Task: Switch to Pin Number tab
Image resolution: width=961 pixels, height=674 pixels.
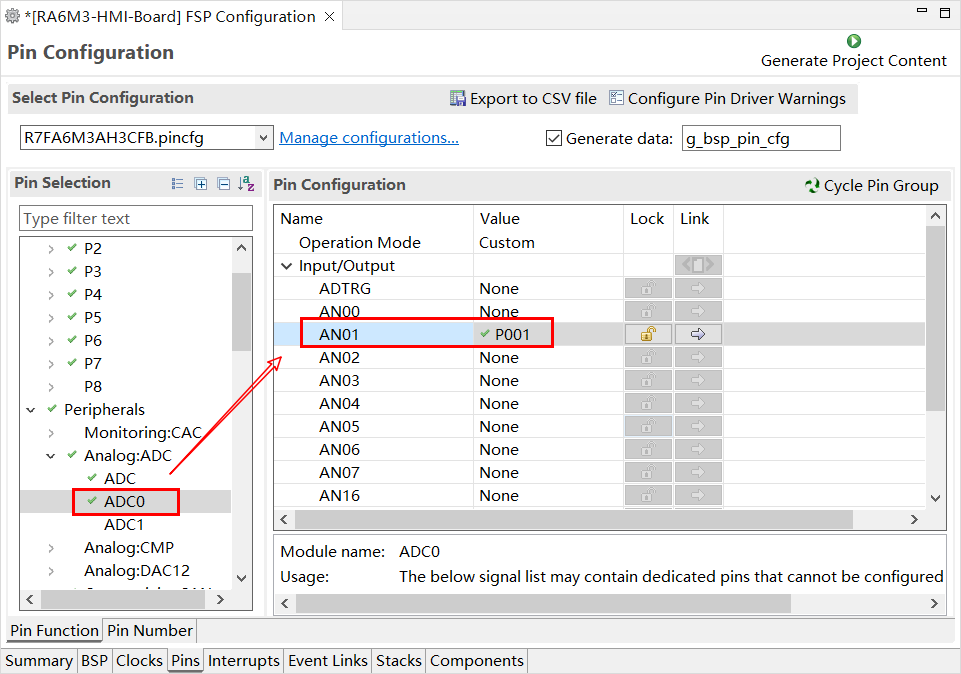Action: (150, 630)
